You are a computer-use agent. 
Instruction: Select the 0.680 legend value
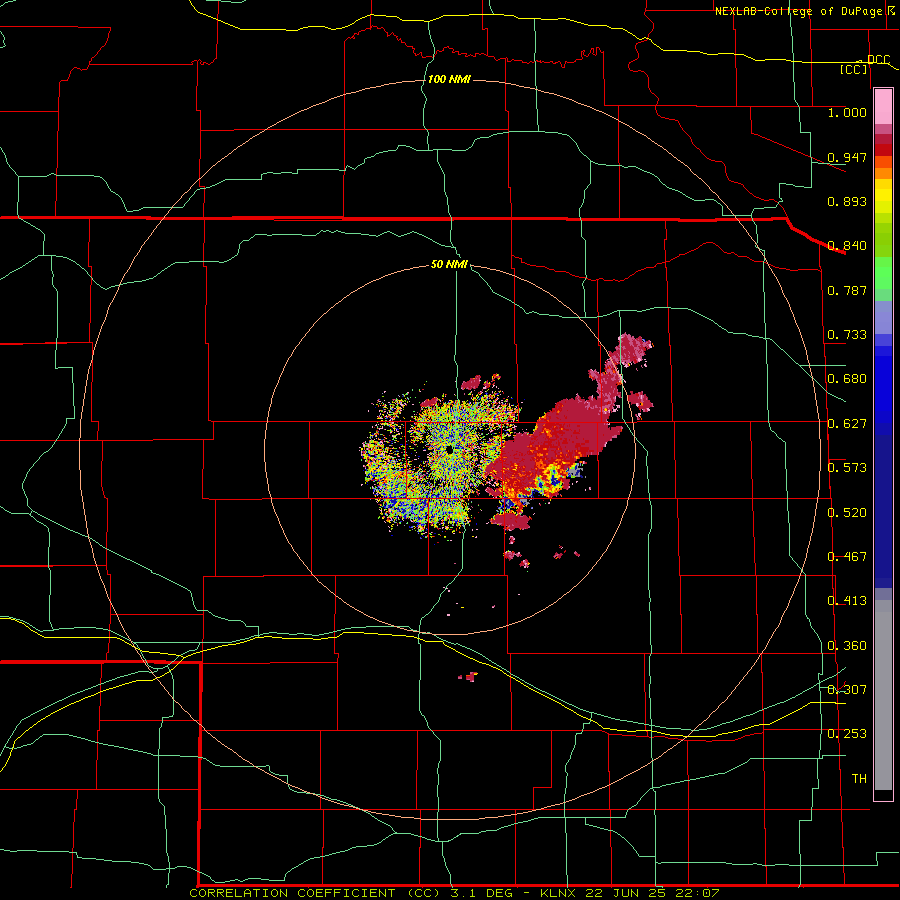[847, 379]
